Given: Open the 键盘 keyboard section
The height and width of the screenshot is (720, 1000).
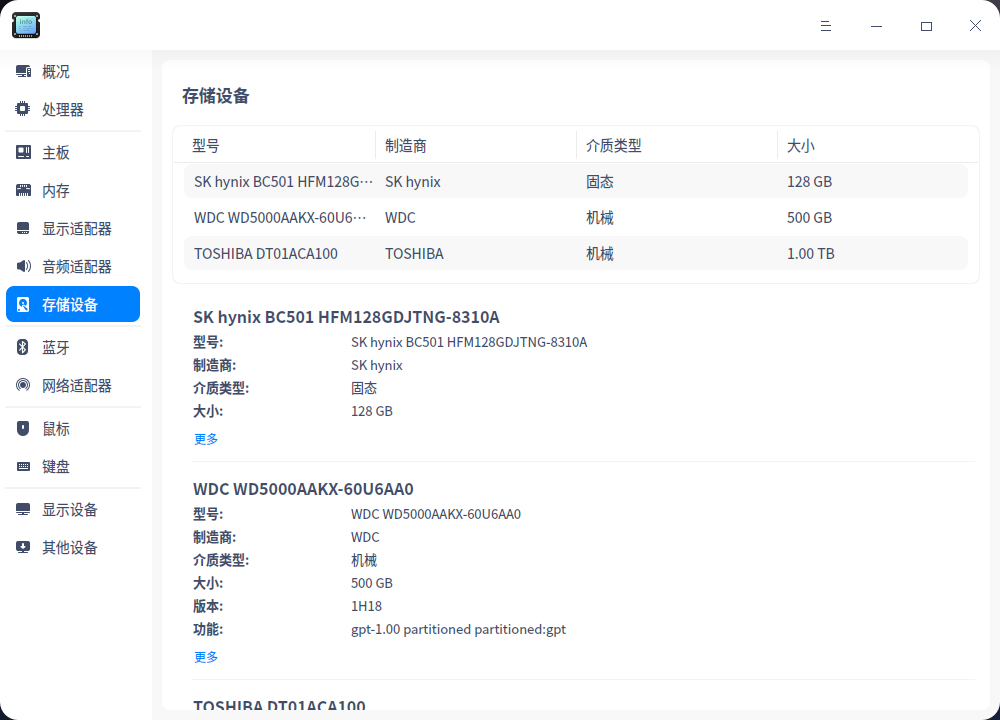Looking at the screenshot, I should click(55, 466).
